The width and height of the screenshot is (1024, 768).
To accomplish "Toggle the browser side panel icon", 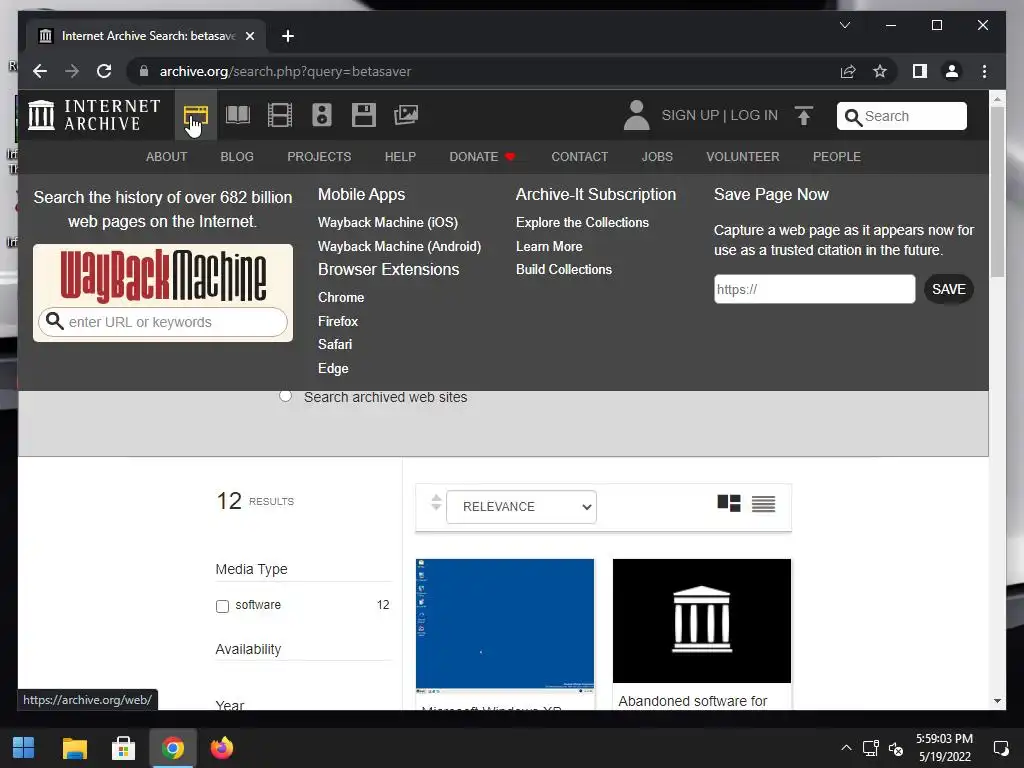I will 920,71.
